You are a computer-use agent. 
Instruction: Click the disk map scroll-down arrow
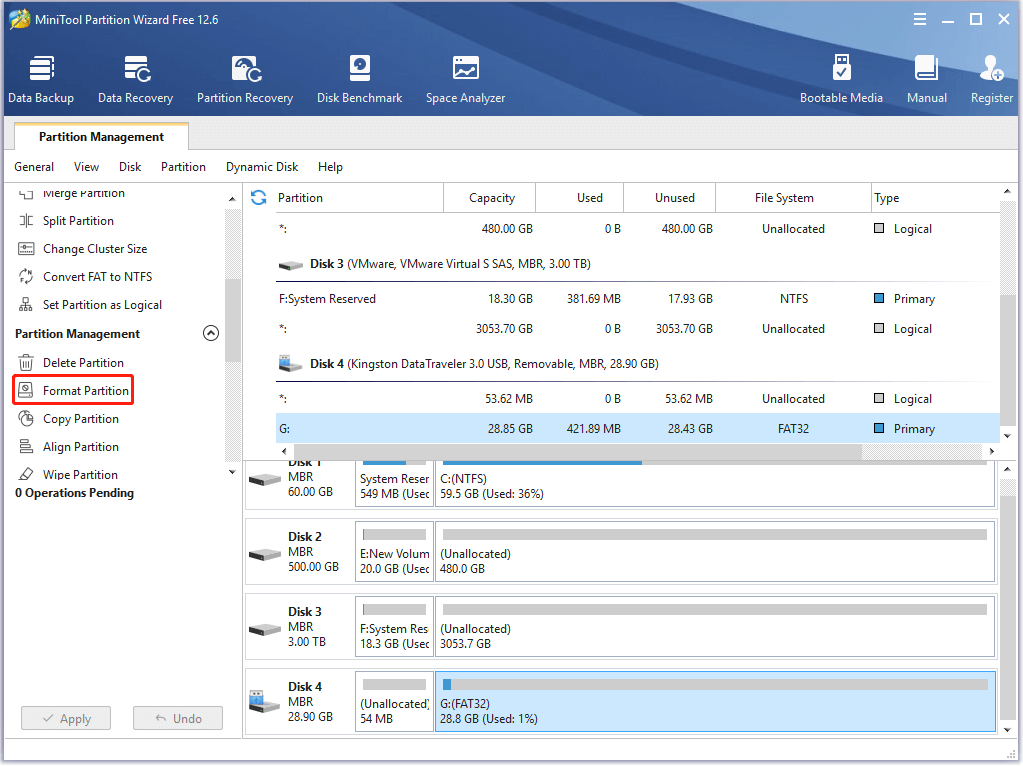pyautogui.click(x=1007, y=730)
